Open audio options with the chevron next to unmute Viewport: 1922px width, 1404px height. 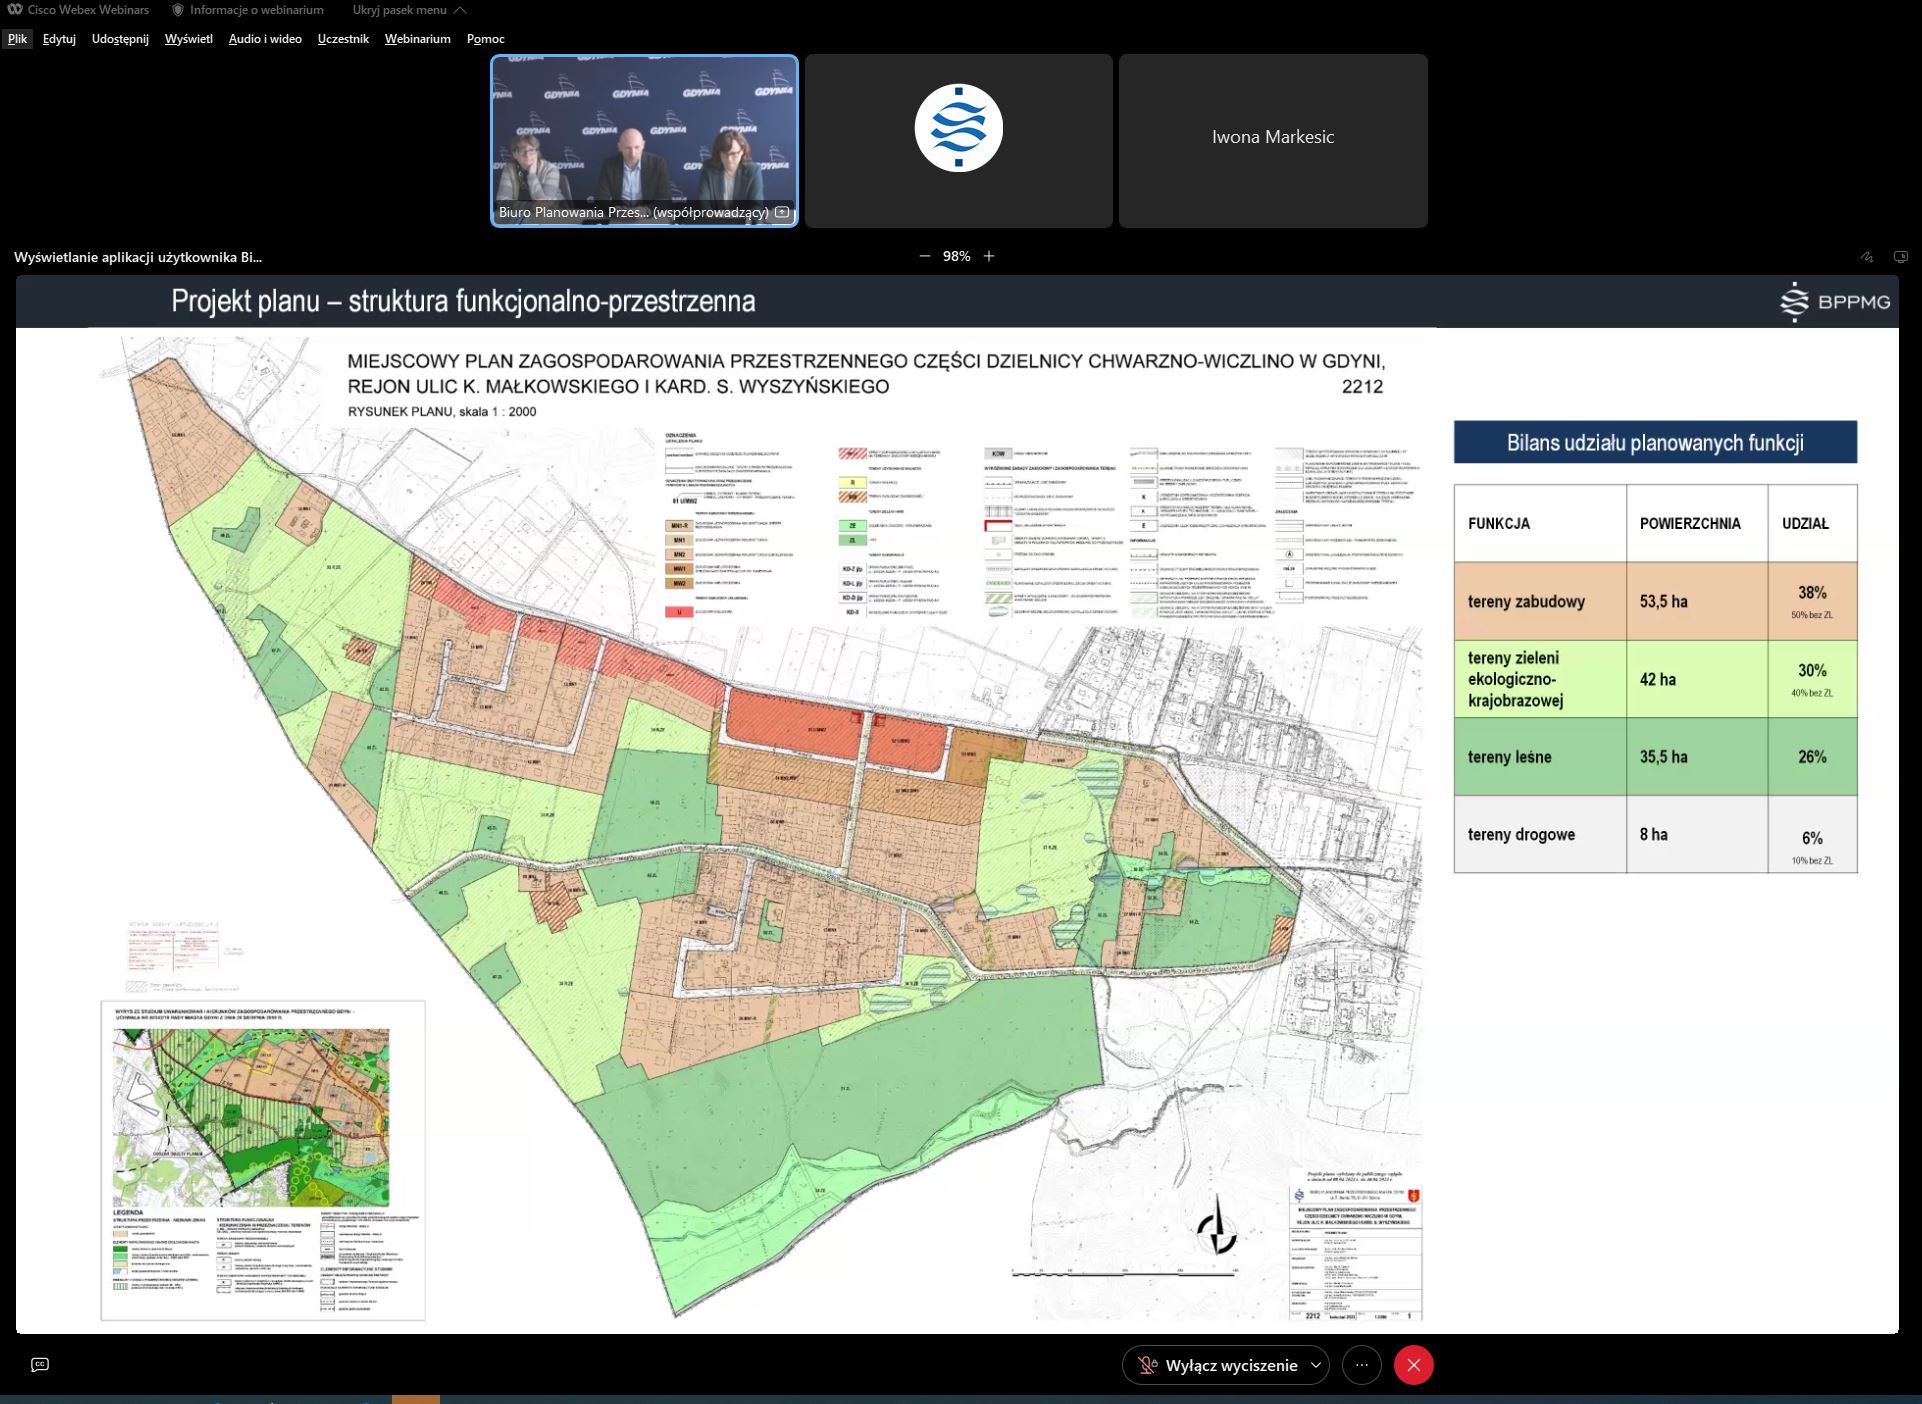1315,1365
